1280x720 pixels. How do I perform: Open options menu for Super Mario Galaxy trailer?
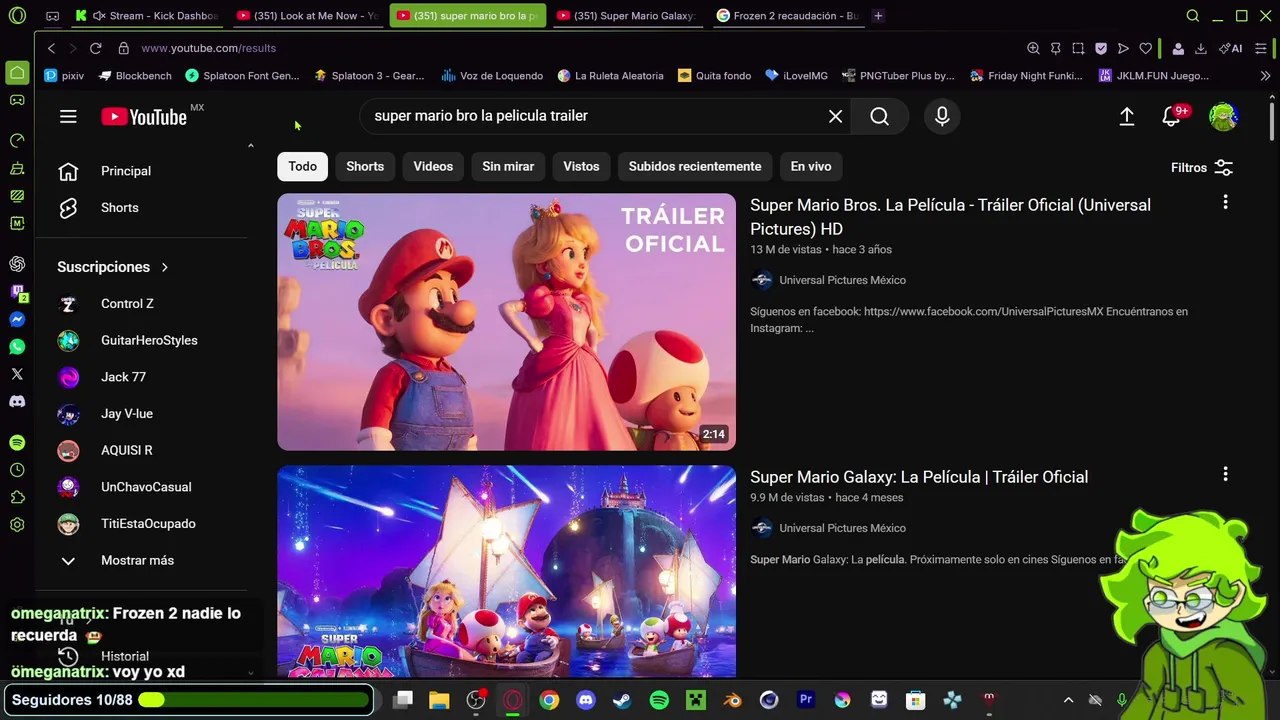click(x=1225, y=475)
